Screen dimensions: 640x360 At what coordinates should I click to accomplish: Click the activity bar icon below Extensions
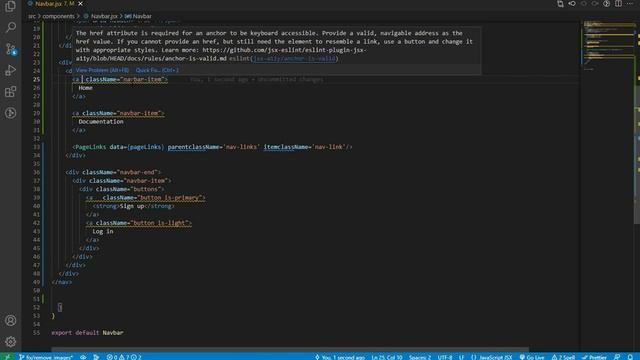11,113
